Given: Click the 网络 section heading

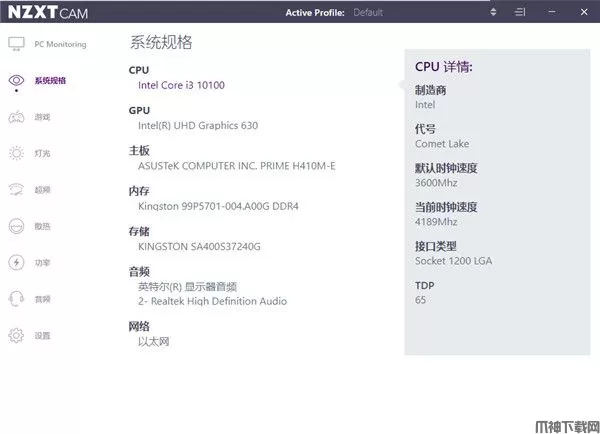Looking at the screenshot, I should pos(139,326).
